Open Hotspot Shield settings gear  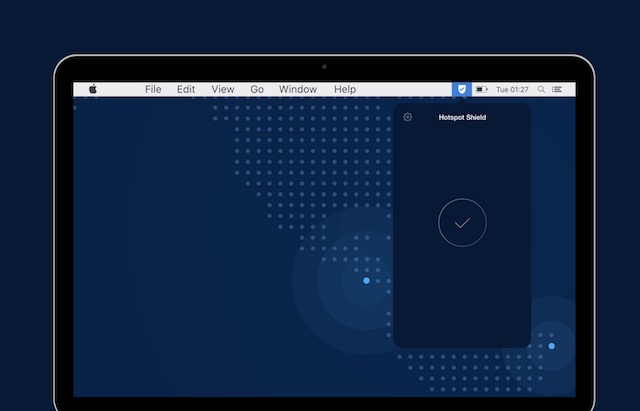point(407,117)
